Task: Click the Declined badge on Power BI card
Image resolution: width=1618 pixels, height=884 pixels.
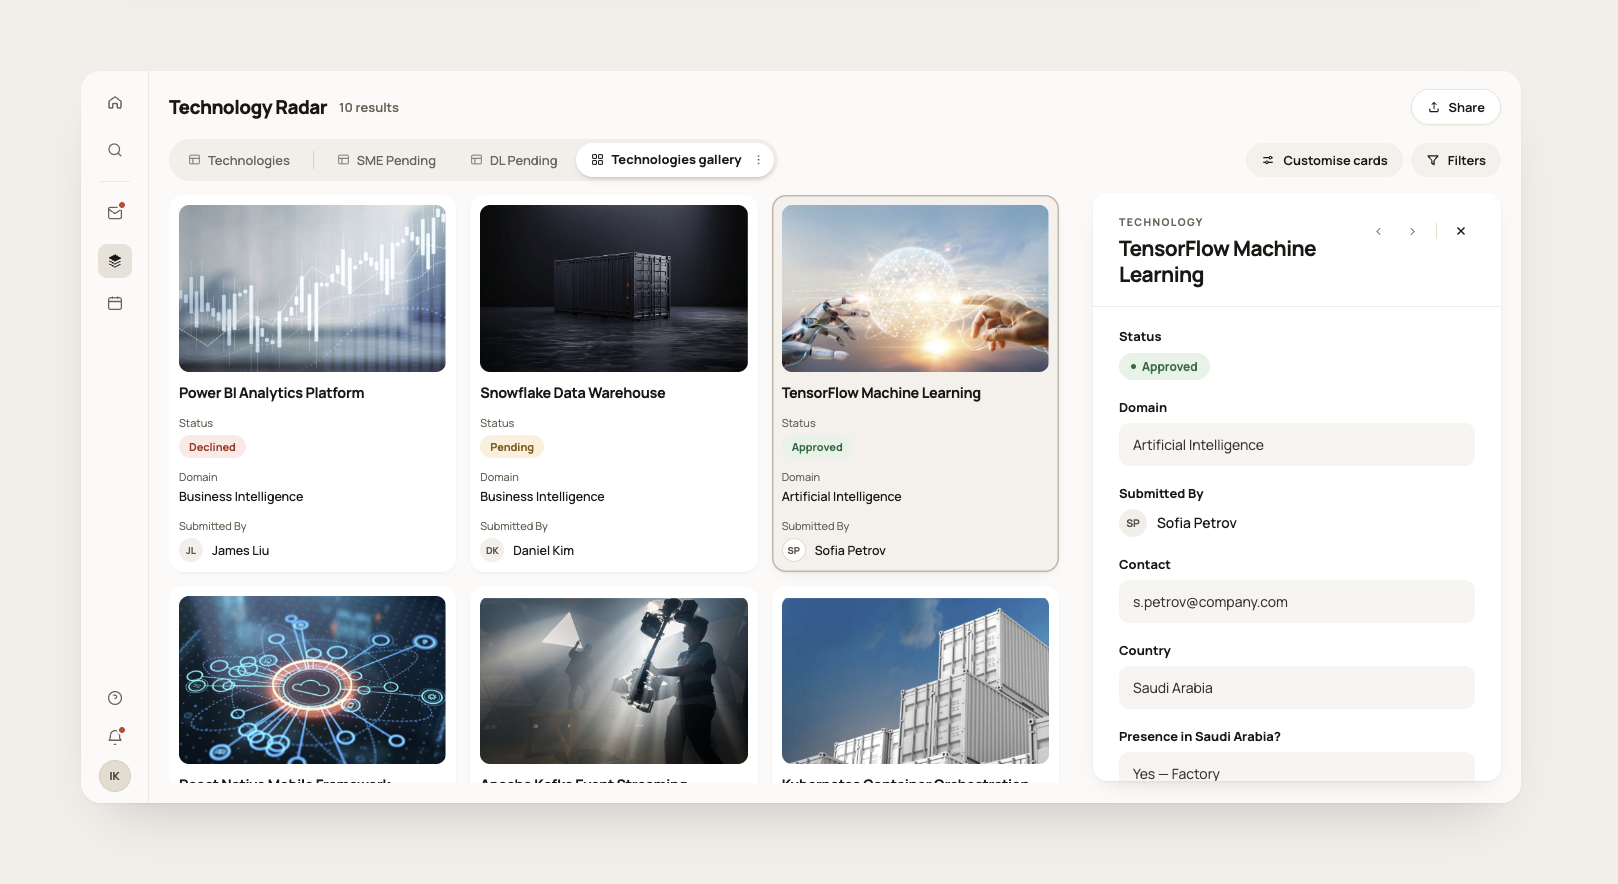Action: coord(212,447)
